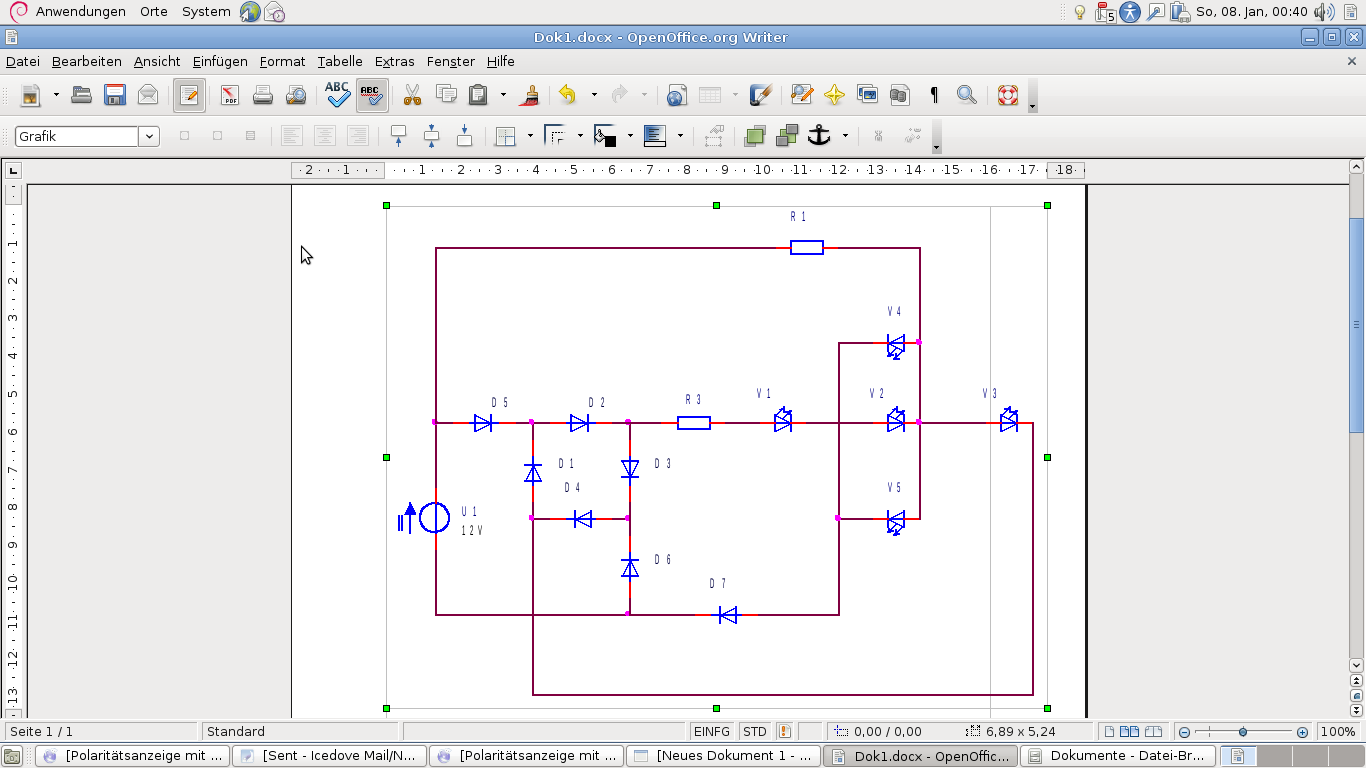This screenshot has width=1366, height=768.
Task: Click the Bring to Front icon
Action: coord(755,136)
